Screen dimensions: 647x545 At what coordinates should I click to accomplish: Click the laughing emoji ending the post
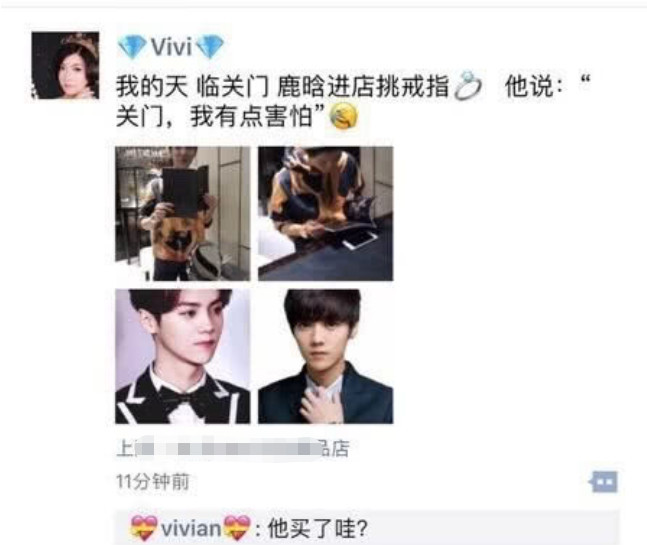(343, 116)
